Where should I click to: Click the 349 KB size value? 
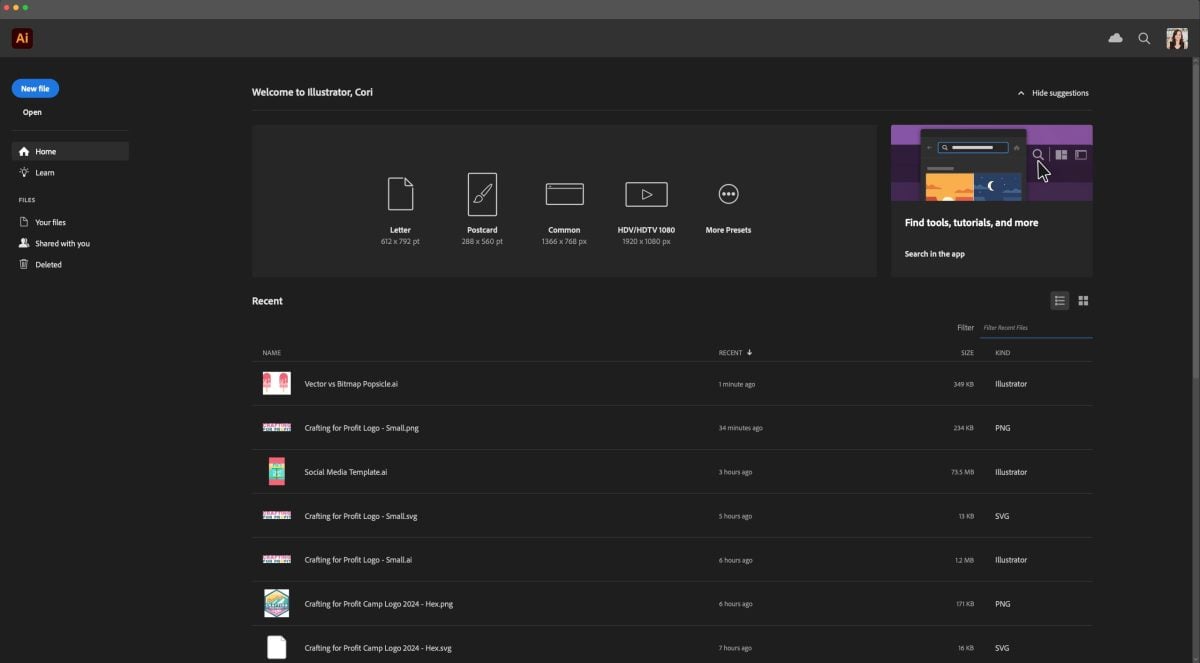963,384
